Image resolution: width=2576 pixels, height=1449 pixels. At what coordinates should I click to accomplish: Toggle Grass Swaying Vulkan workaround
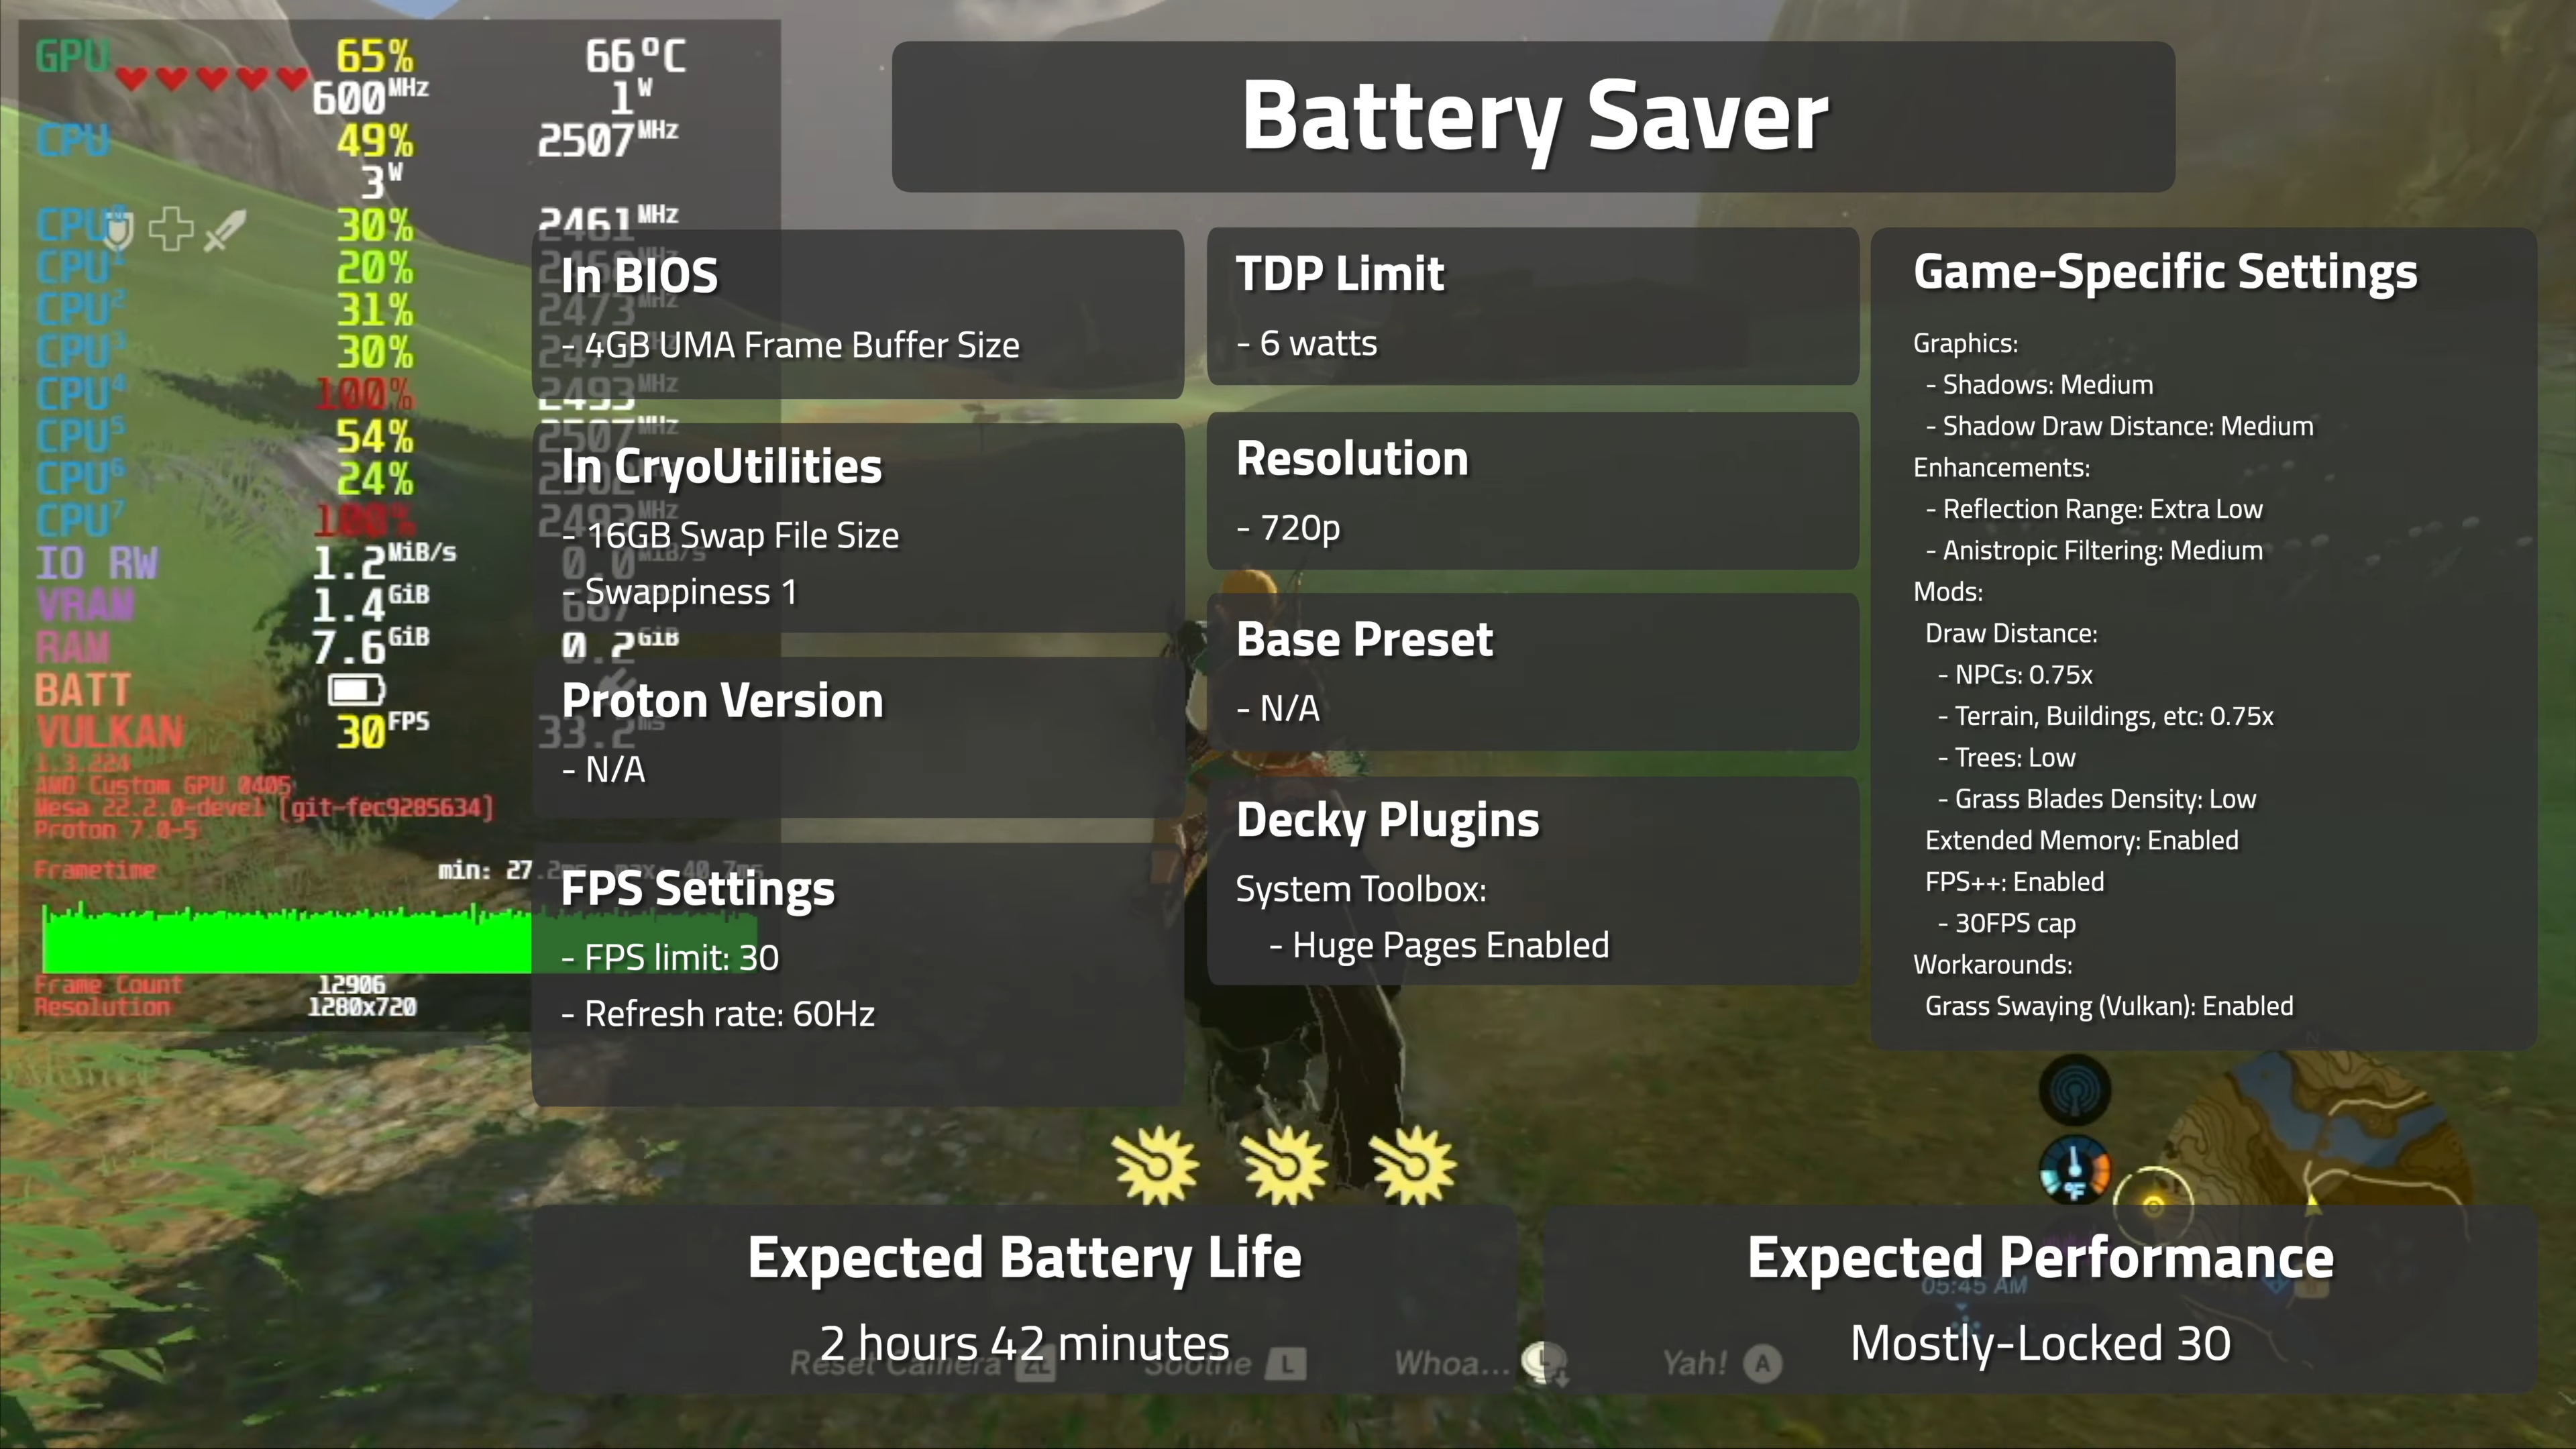click(x=2109, y=1005)
